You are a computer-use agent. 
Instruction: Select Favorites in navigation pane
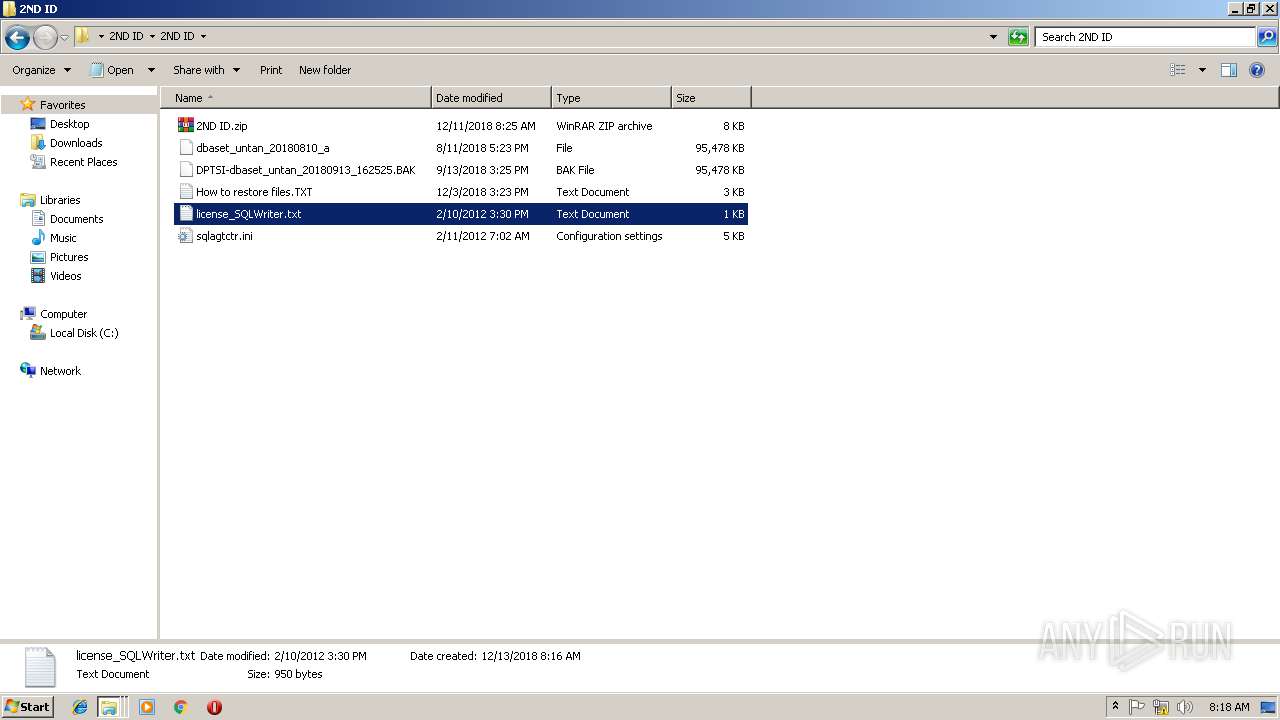62,105
